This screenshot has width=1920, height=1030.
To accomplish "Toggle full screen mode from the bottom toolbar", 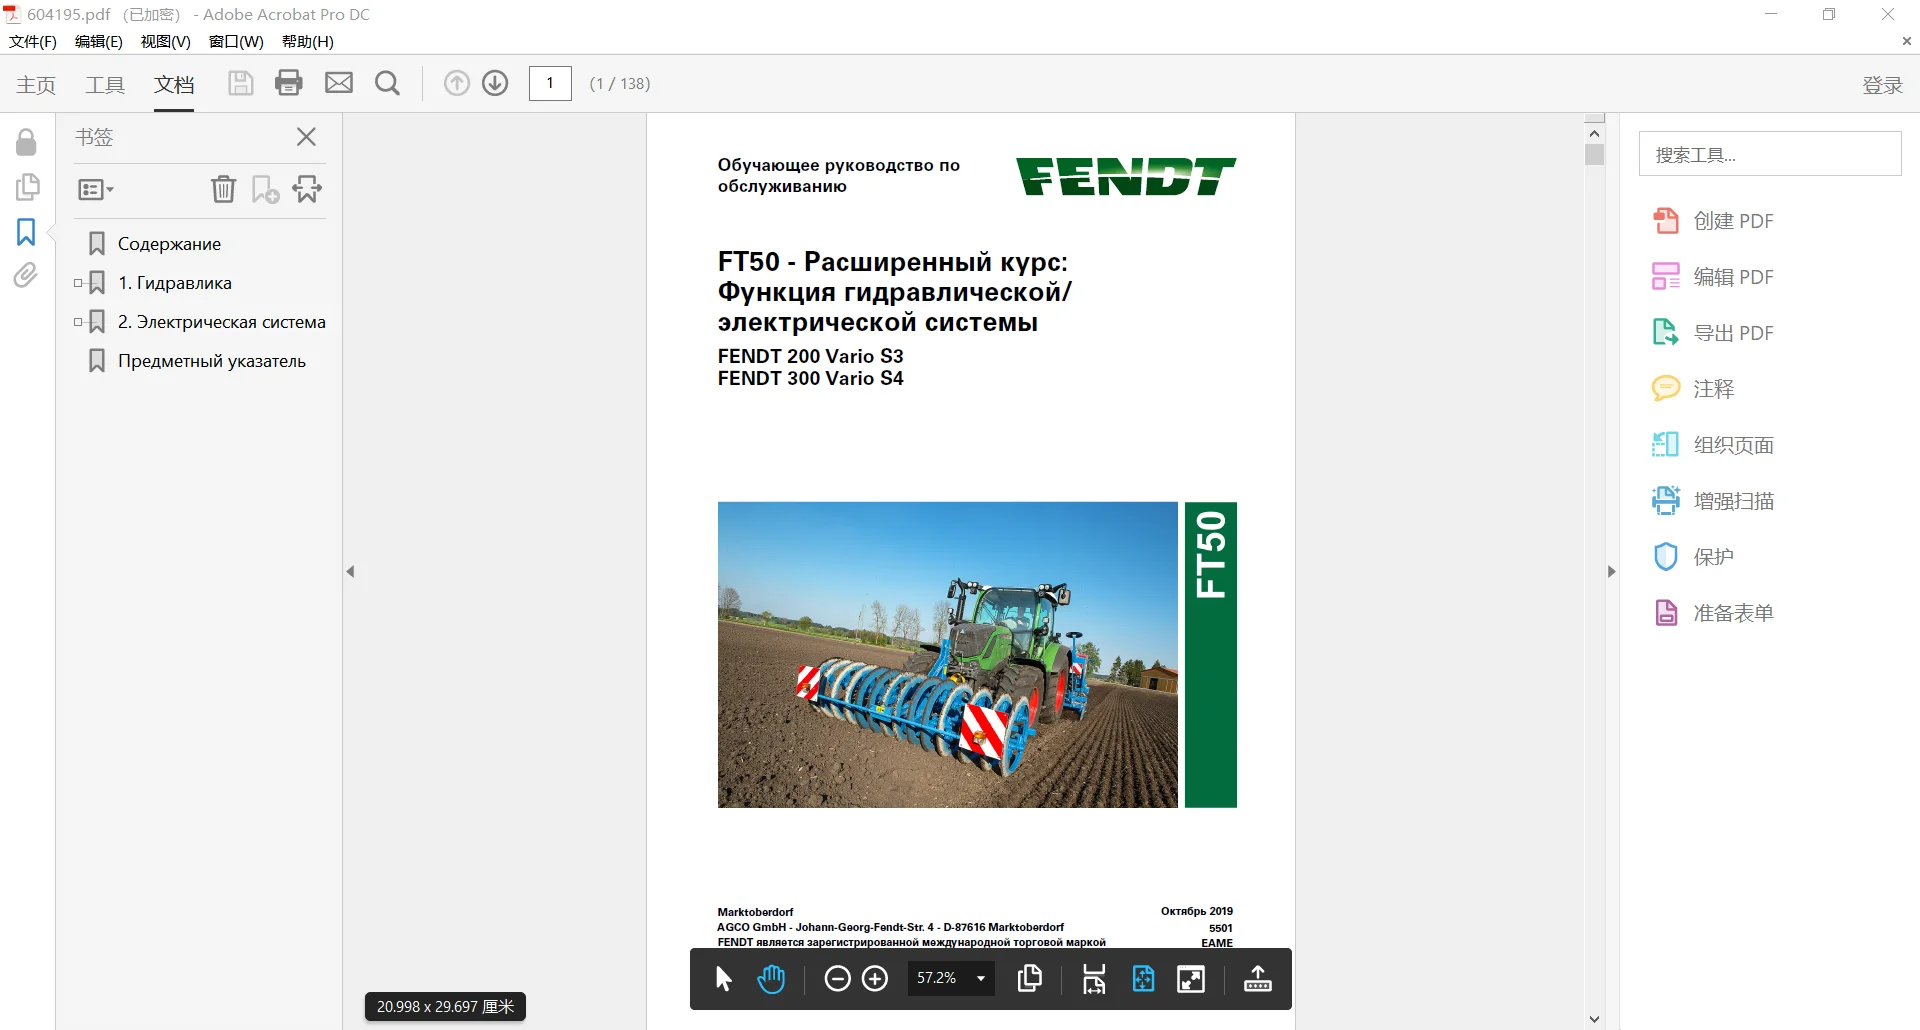I will coord(1191,979).
